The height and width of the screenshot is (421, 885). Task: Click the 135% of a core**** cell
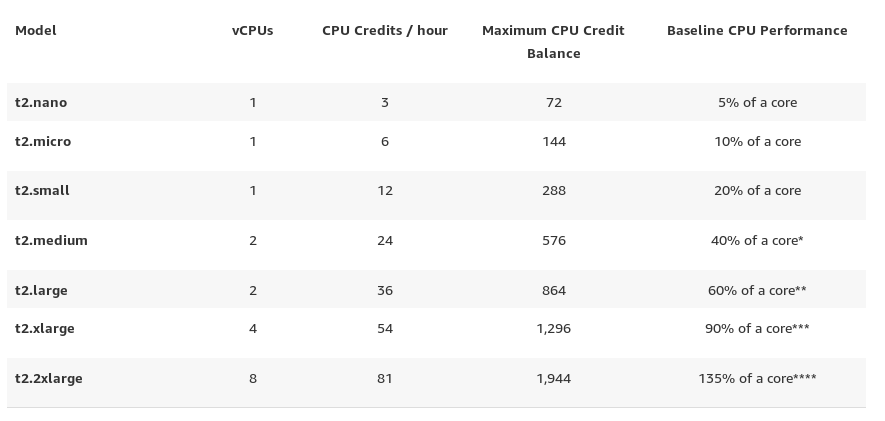(757, 378)
